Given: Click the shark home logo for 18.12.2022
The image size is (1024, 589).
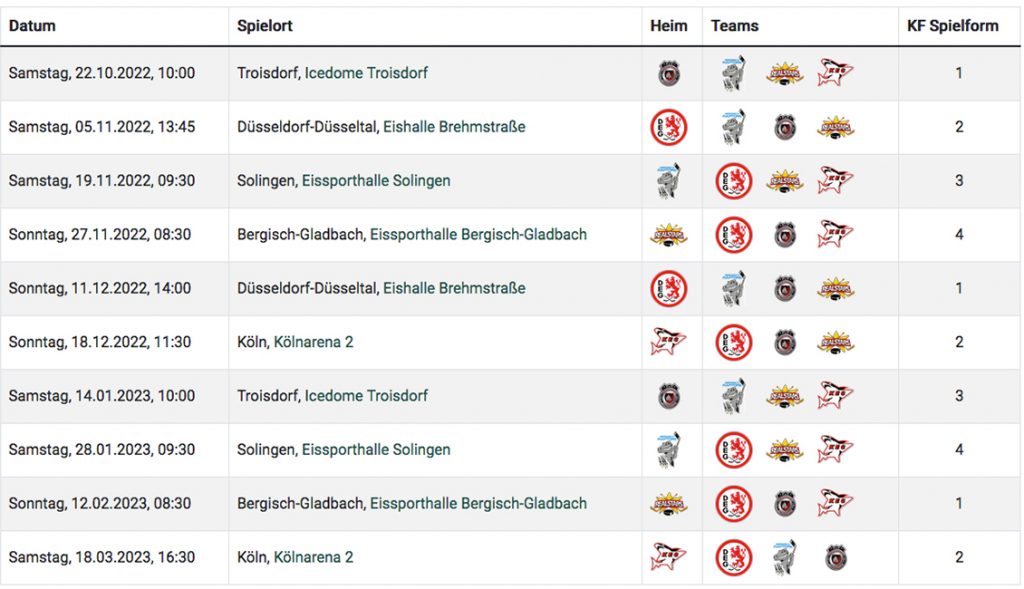Looking at the screenshot, I should (669, 342).
